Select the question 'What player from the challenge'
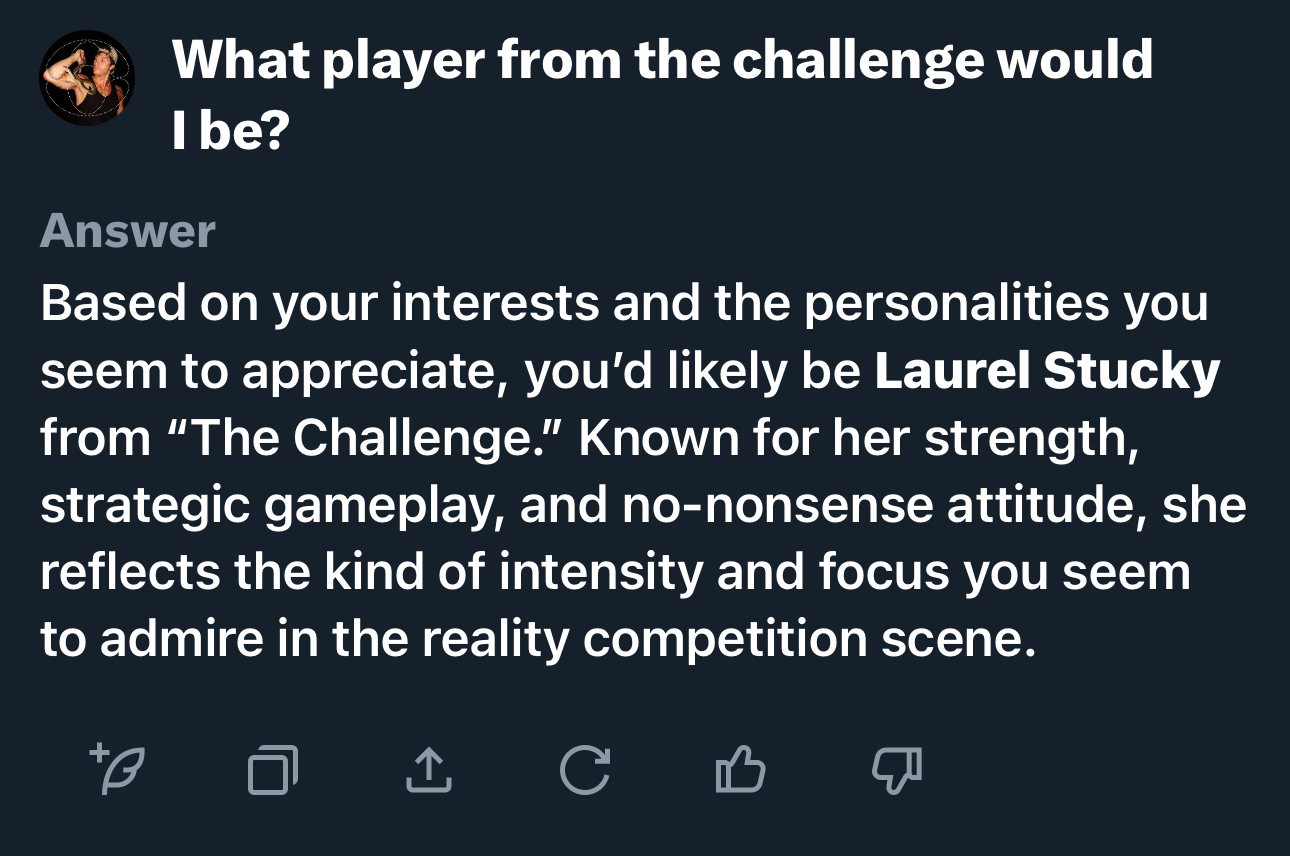Image resolution: width=1290 pixels, height=856 pixels. pos(576,61)
